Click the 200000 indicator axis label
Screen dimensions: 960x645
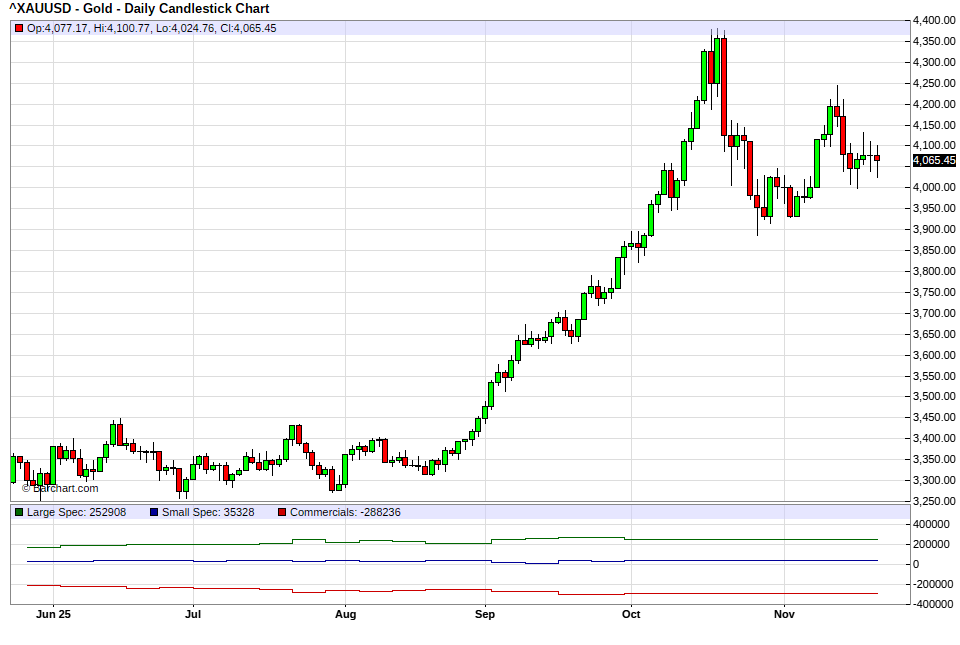[x=931, y=544]
